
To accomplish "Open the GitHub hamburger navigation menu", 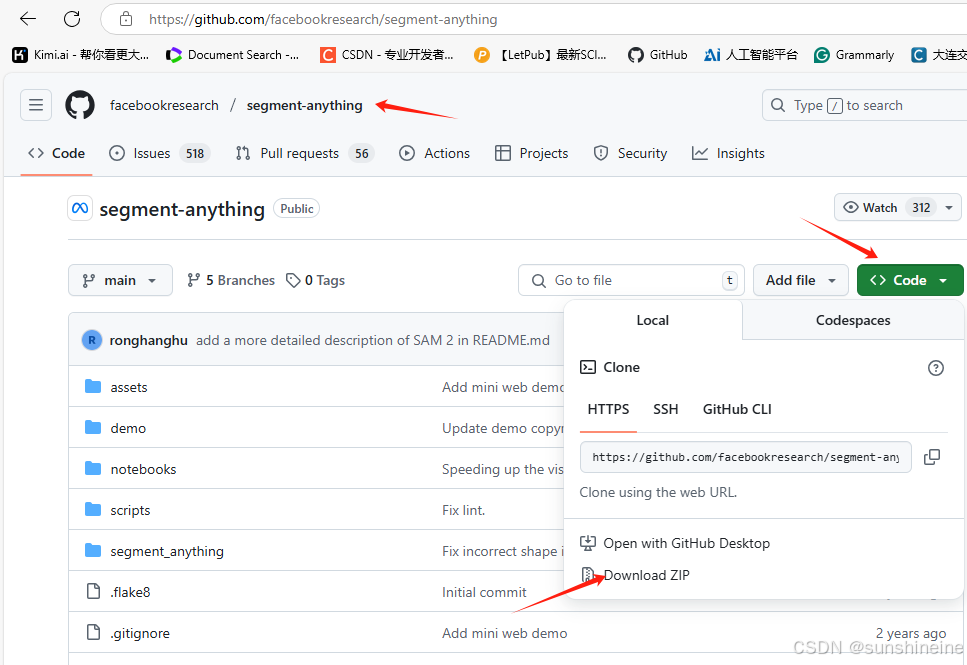I will (36, 105).
